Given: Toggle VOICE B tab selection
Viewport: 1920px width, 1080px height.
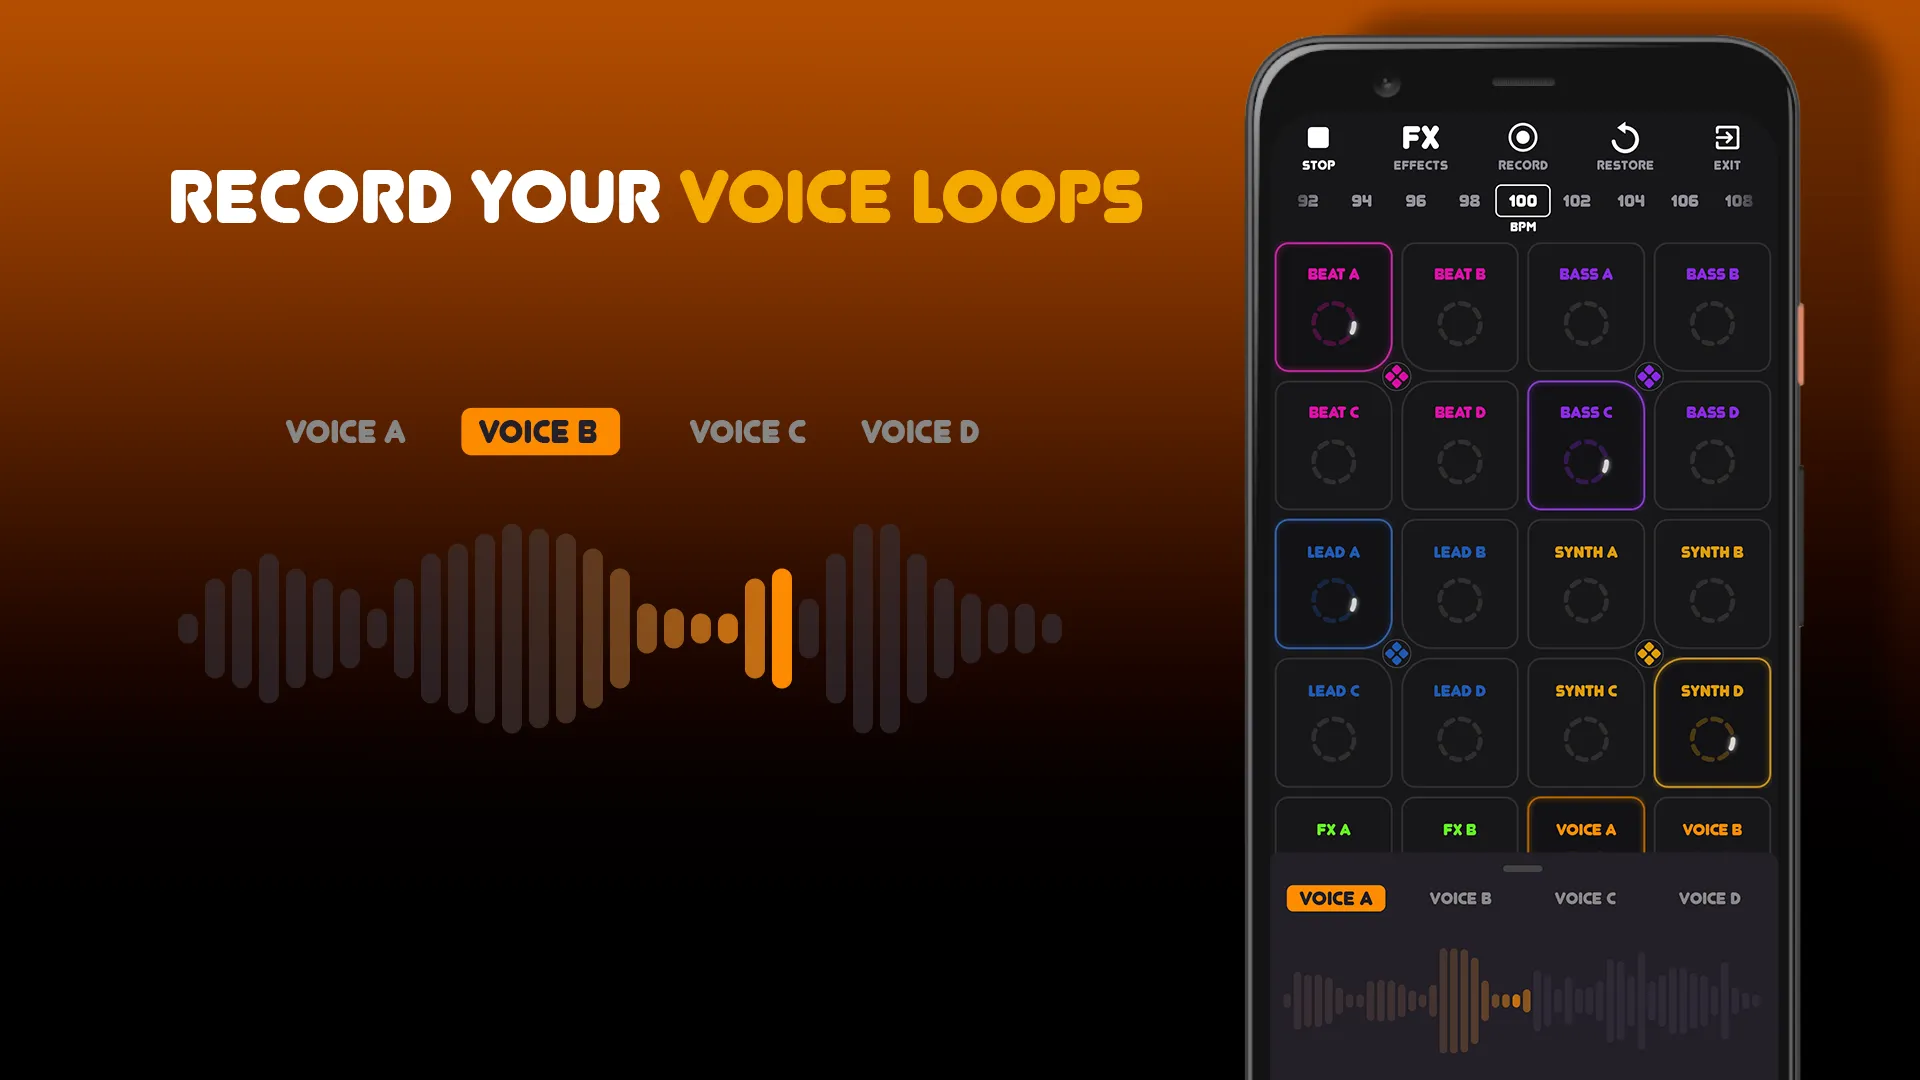Looking at the screenshot, I should point(1460,898).
